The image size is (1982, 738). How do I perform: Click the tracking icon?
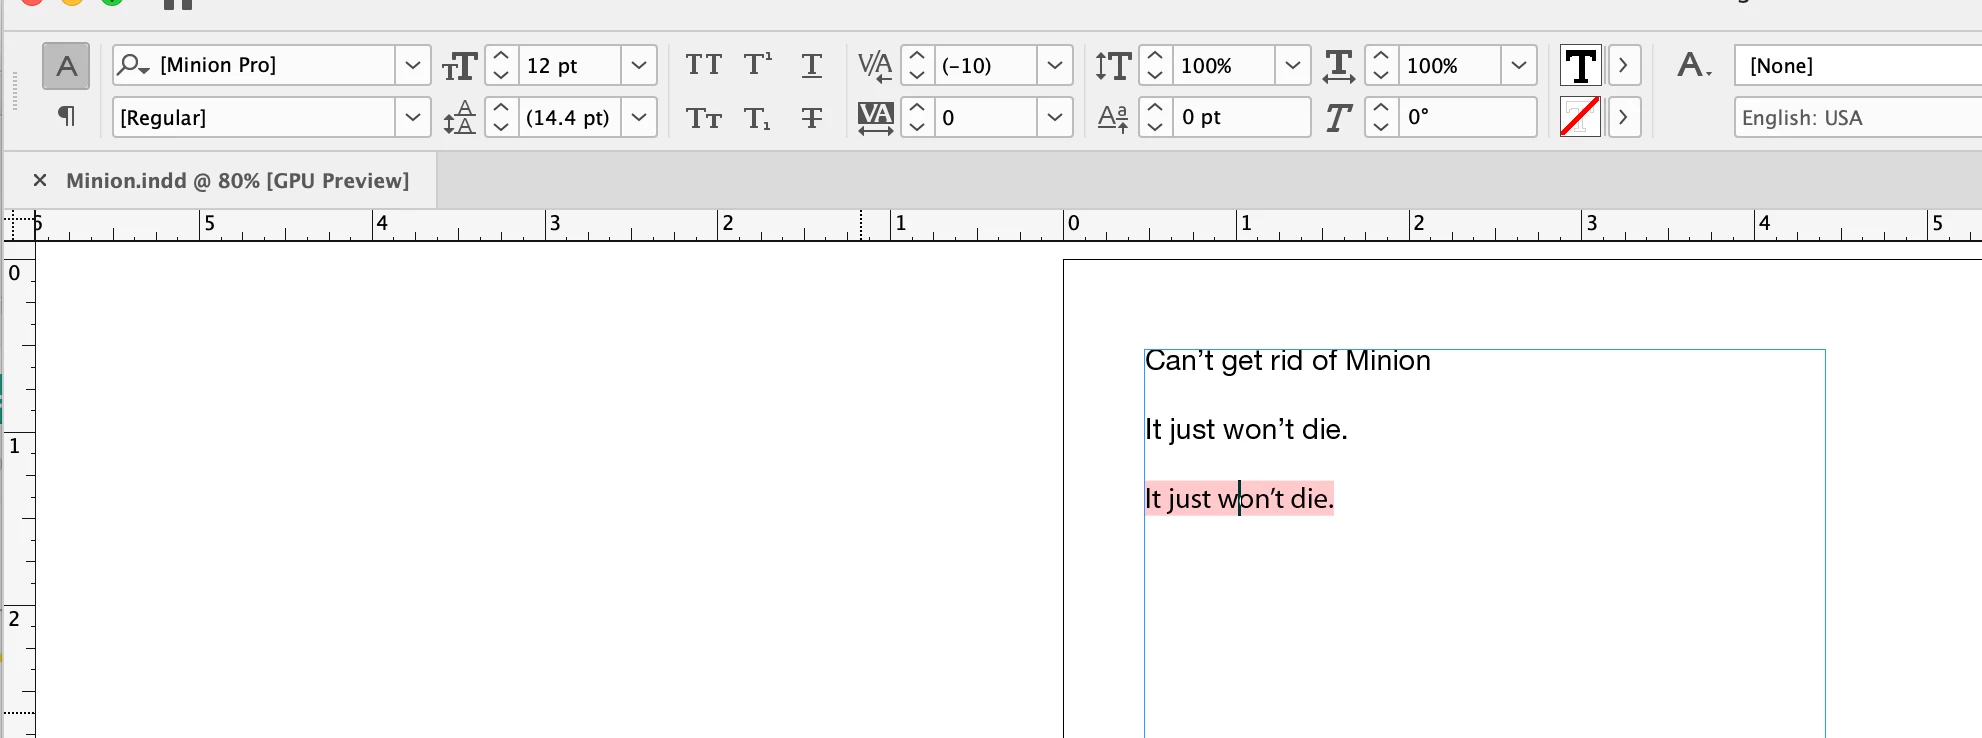point(875,118)
